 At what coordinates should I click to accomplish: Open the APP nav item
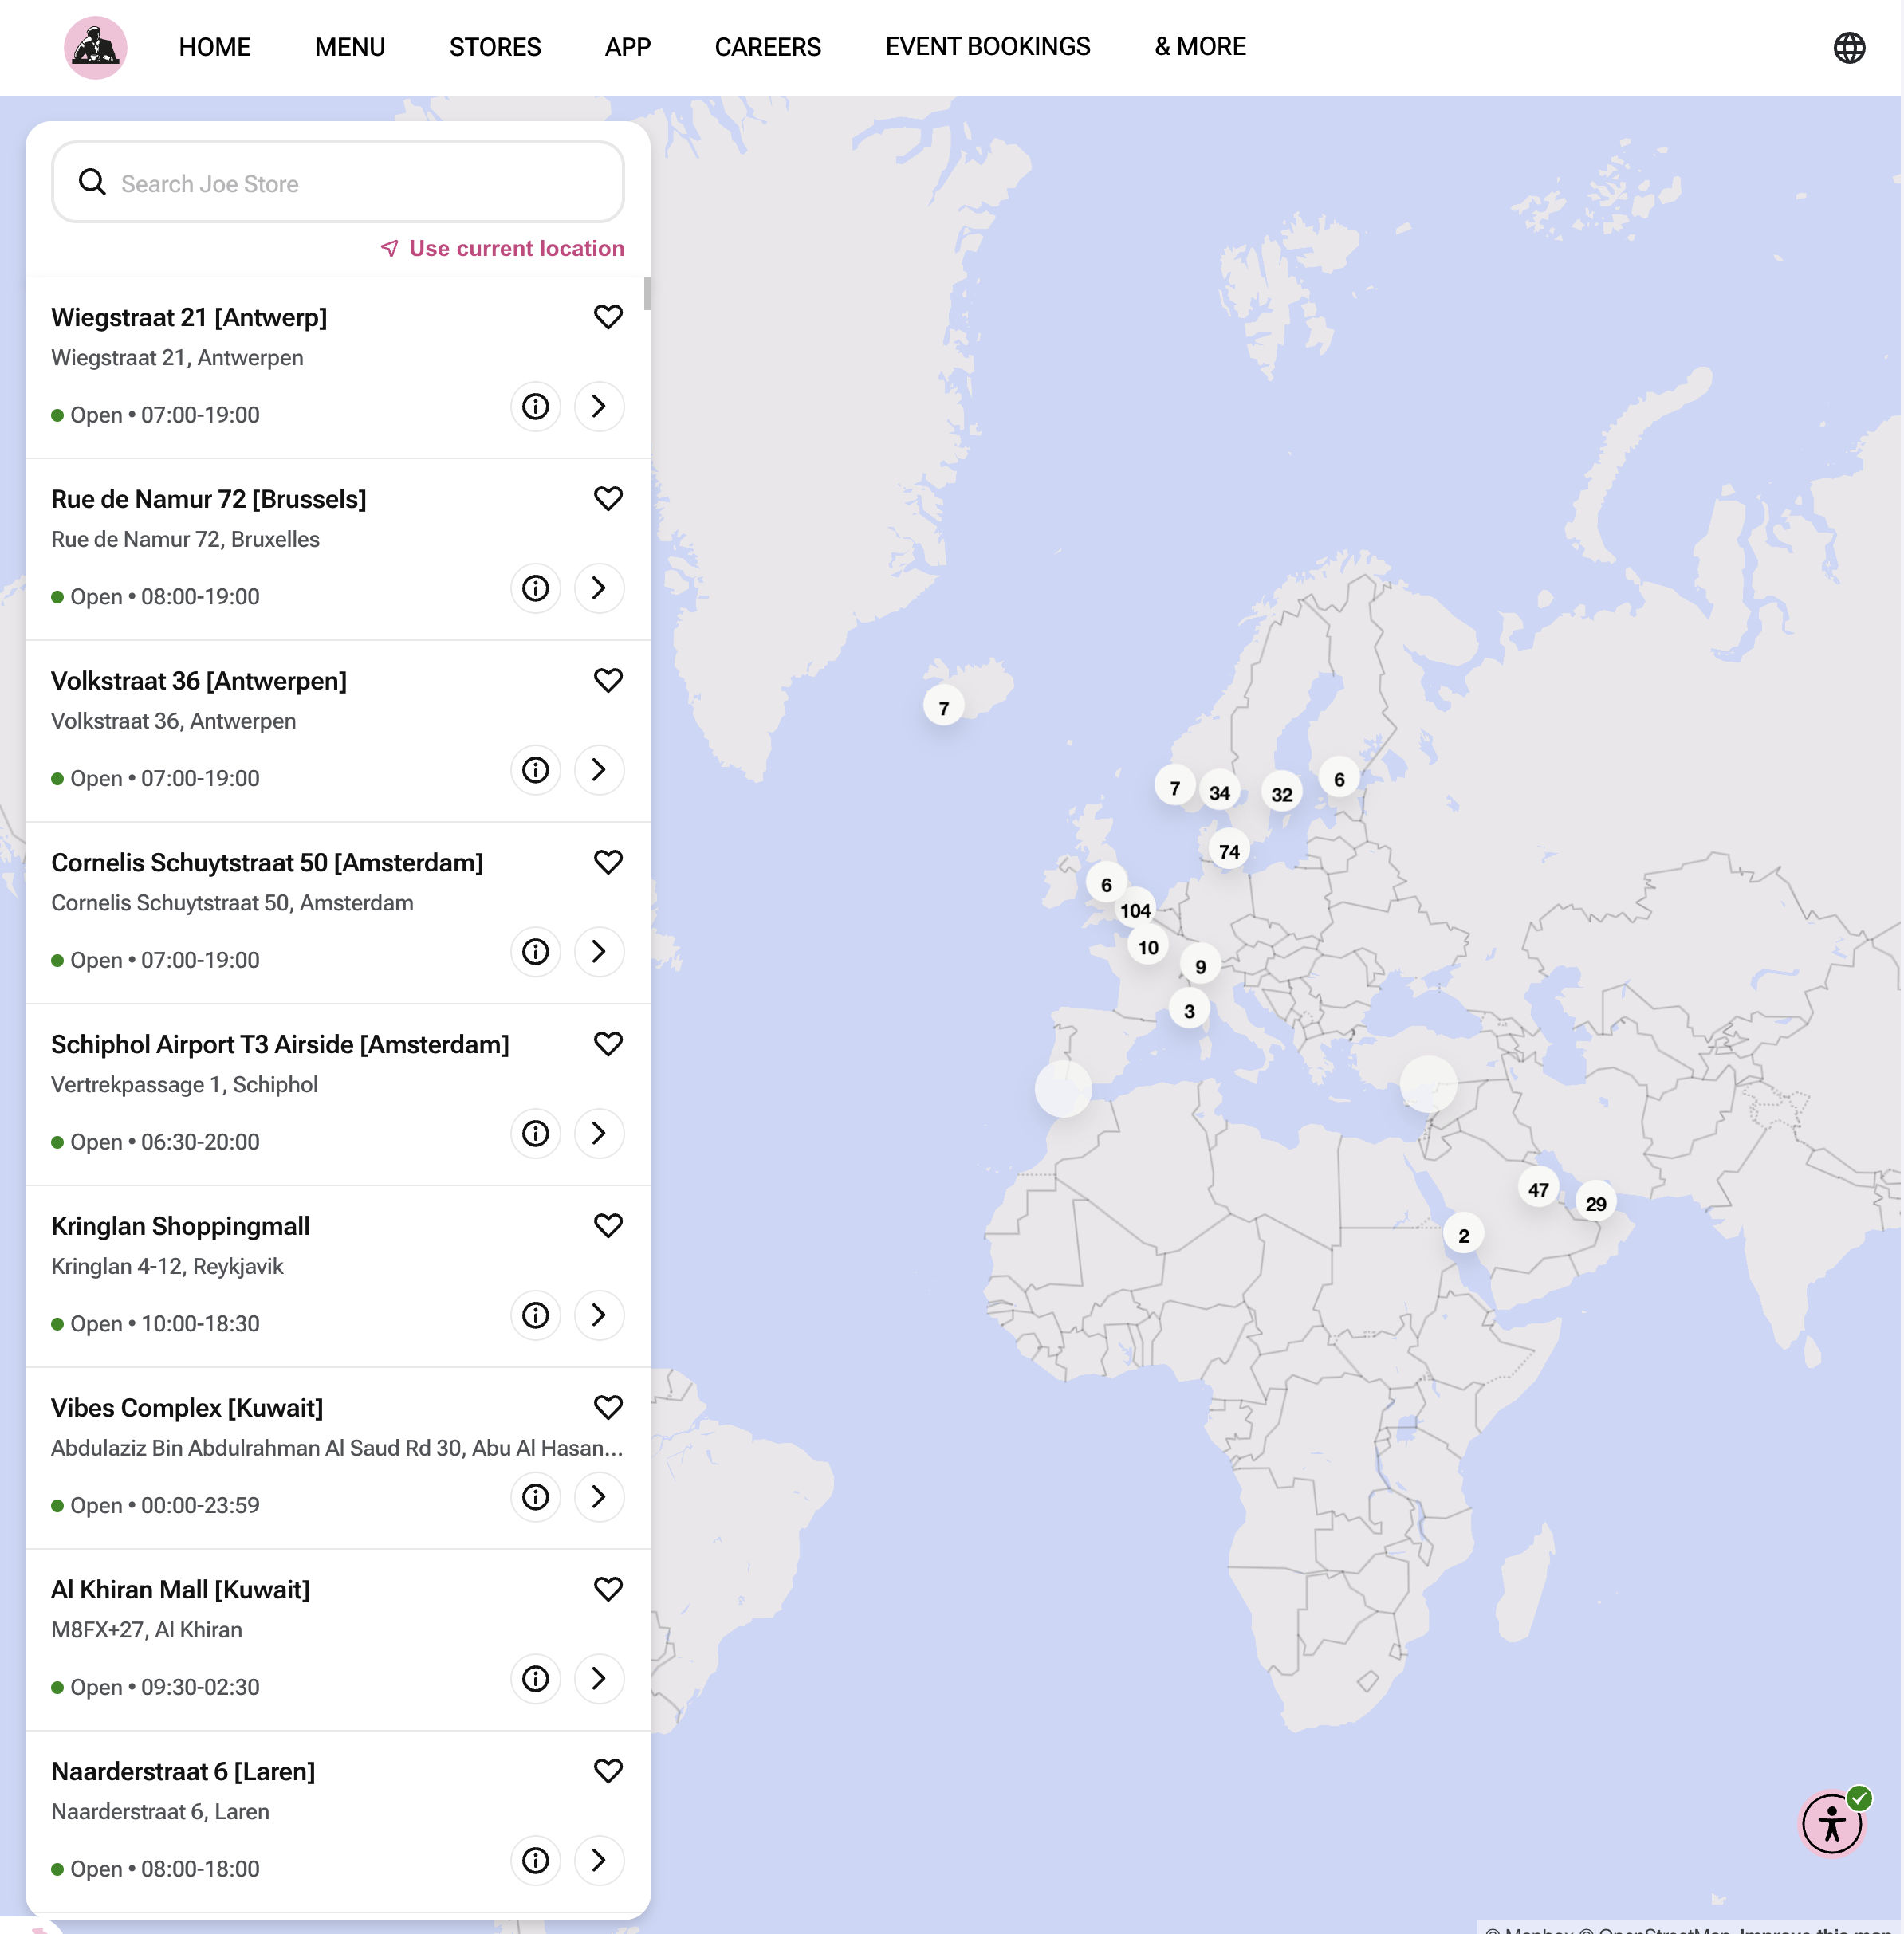[x=628, y=47]
